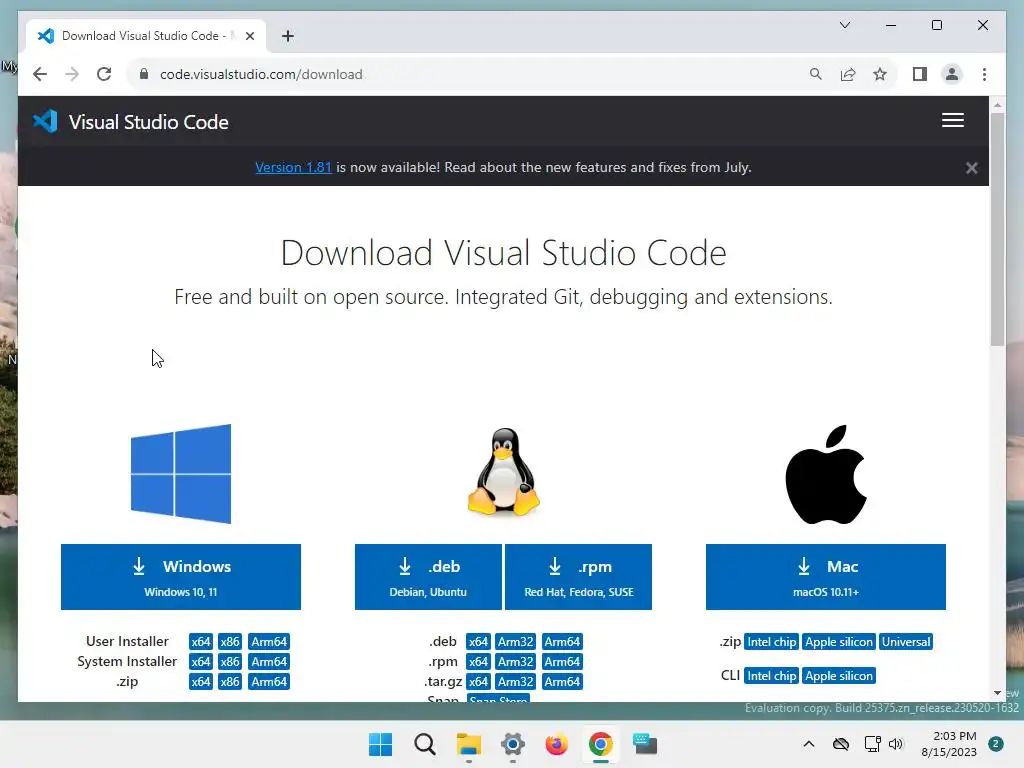Select Mac .zip Universal download
The height and width of the screenshot is (768, 1024).
pyautogui.click(x=906, y=641)
